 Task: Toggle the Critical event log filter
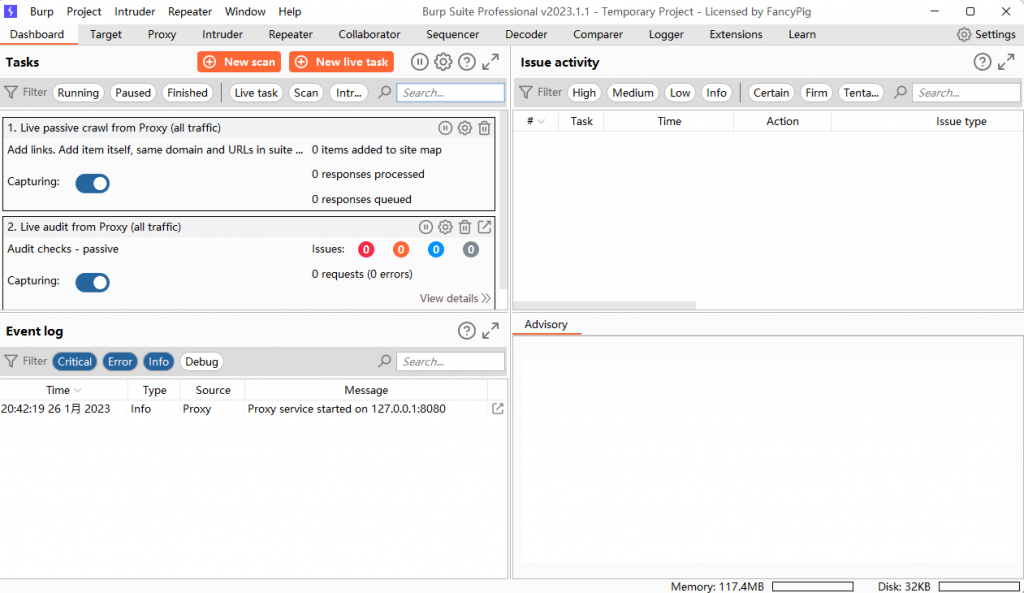(x=74, y=362)
